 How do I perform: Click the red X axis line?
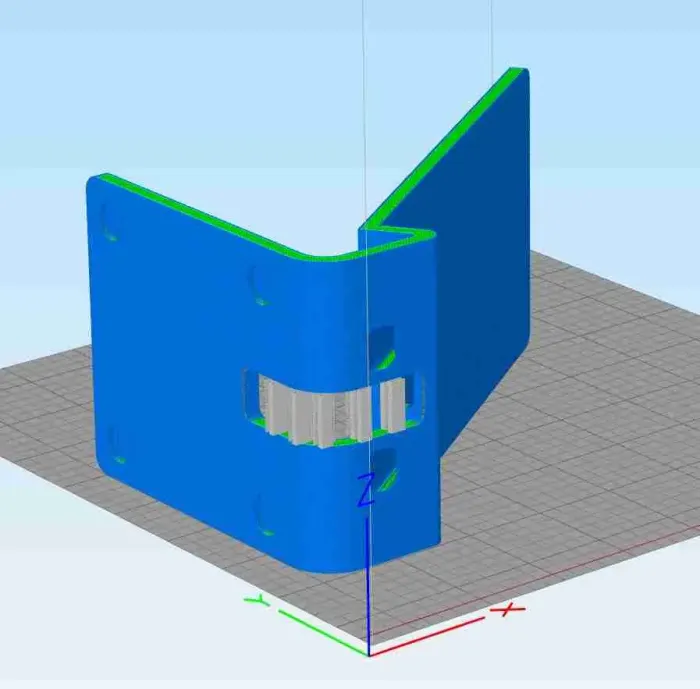[x=426, y=637]
